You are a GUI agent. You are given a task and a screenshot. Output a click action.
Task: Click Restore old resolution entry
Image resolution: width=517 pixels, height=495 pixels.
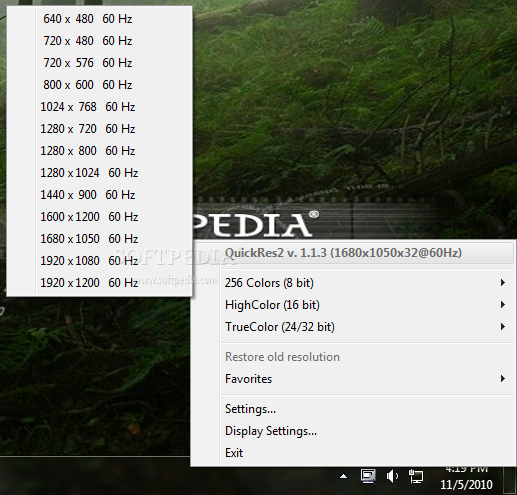coord(353,357)
